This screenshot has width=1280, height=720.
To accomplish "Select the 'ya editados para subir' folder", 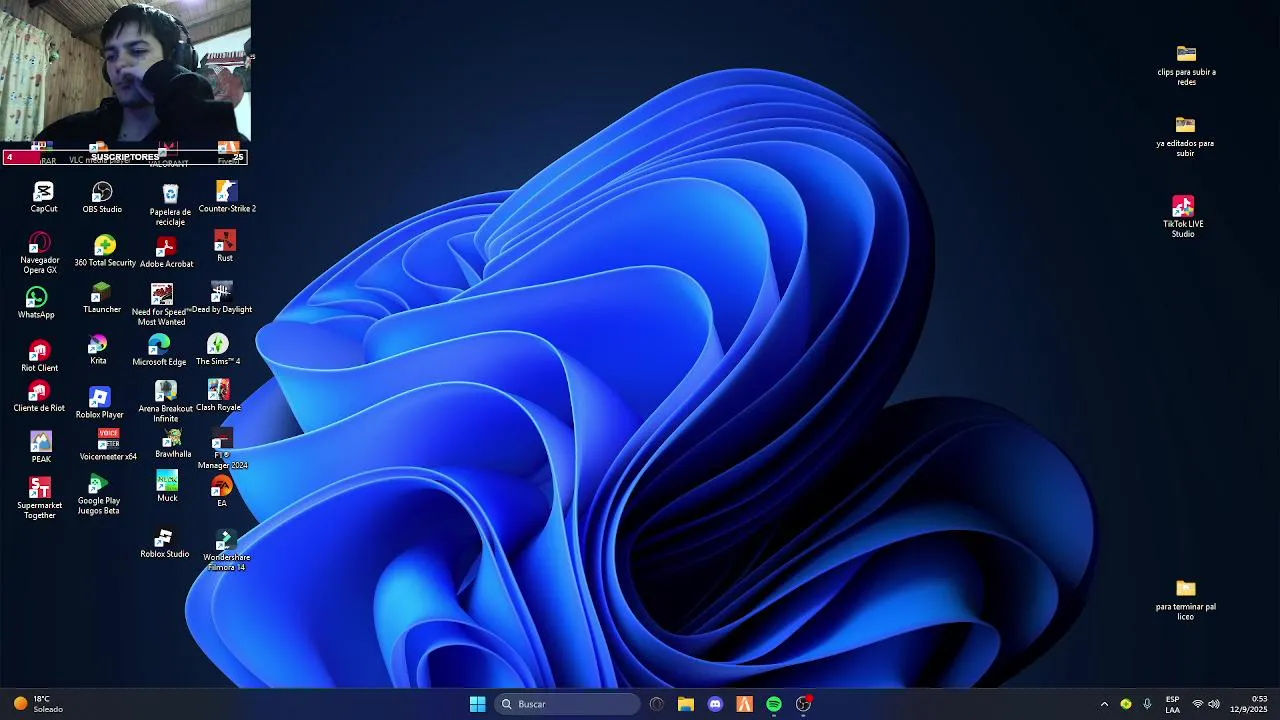I will point(1185,137).
